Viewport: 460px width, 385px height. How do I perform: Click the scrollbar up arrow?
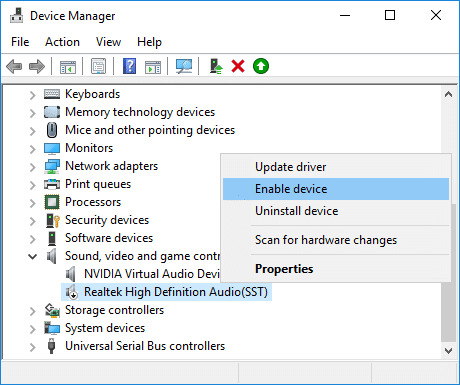[x=448, y=94]
